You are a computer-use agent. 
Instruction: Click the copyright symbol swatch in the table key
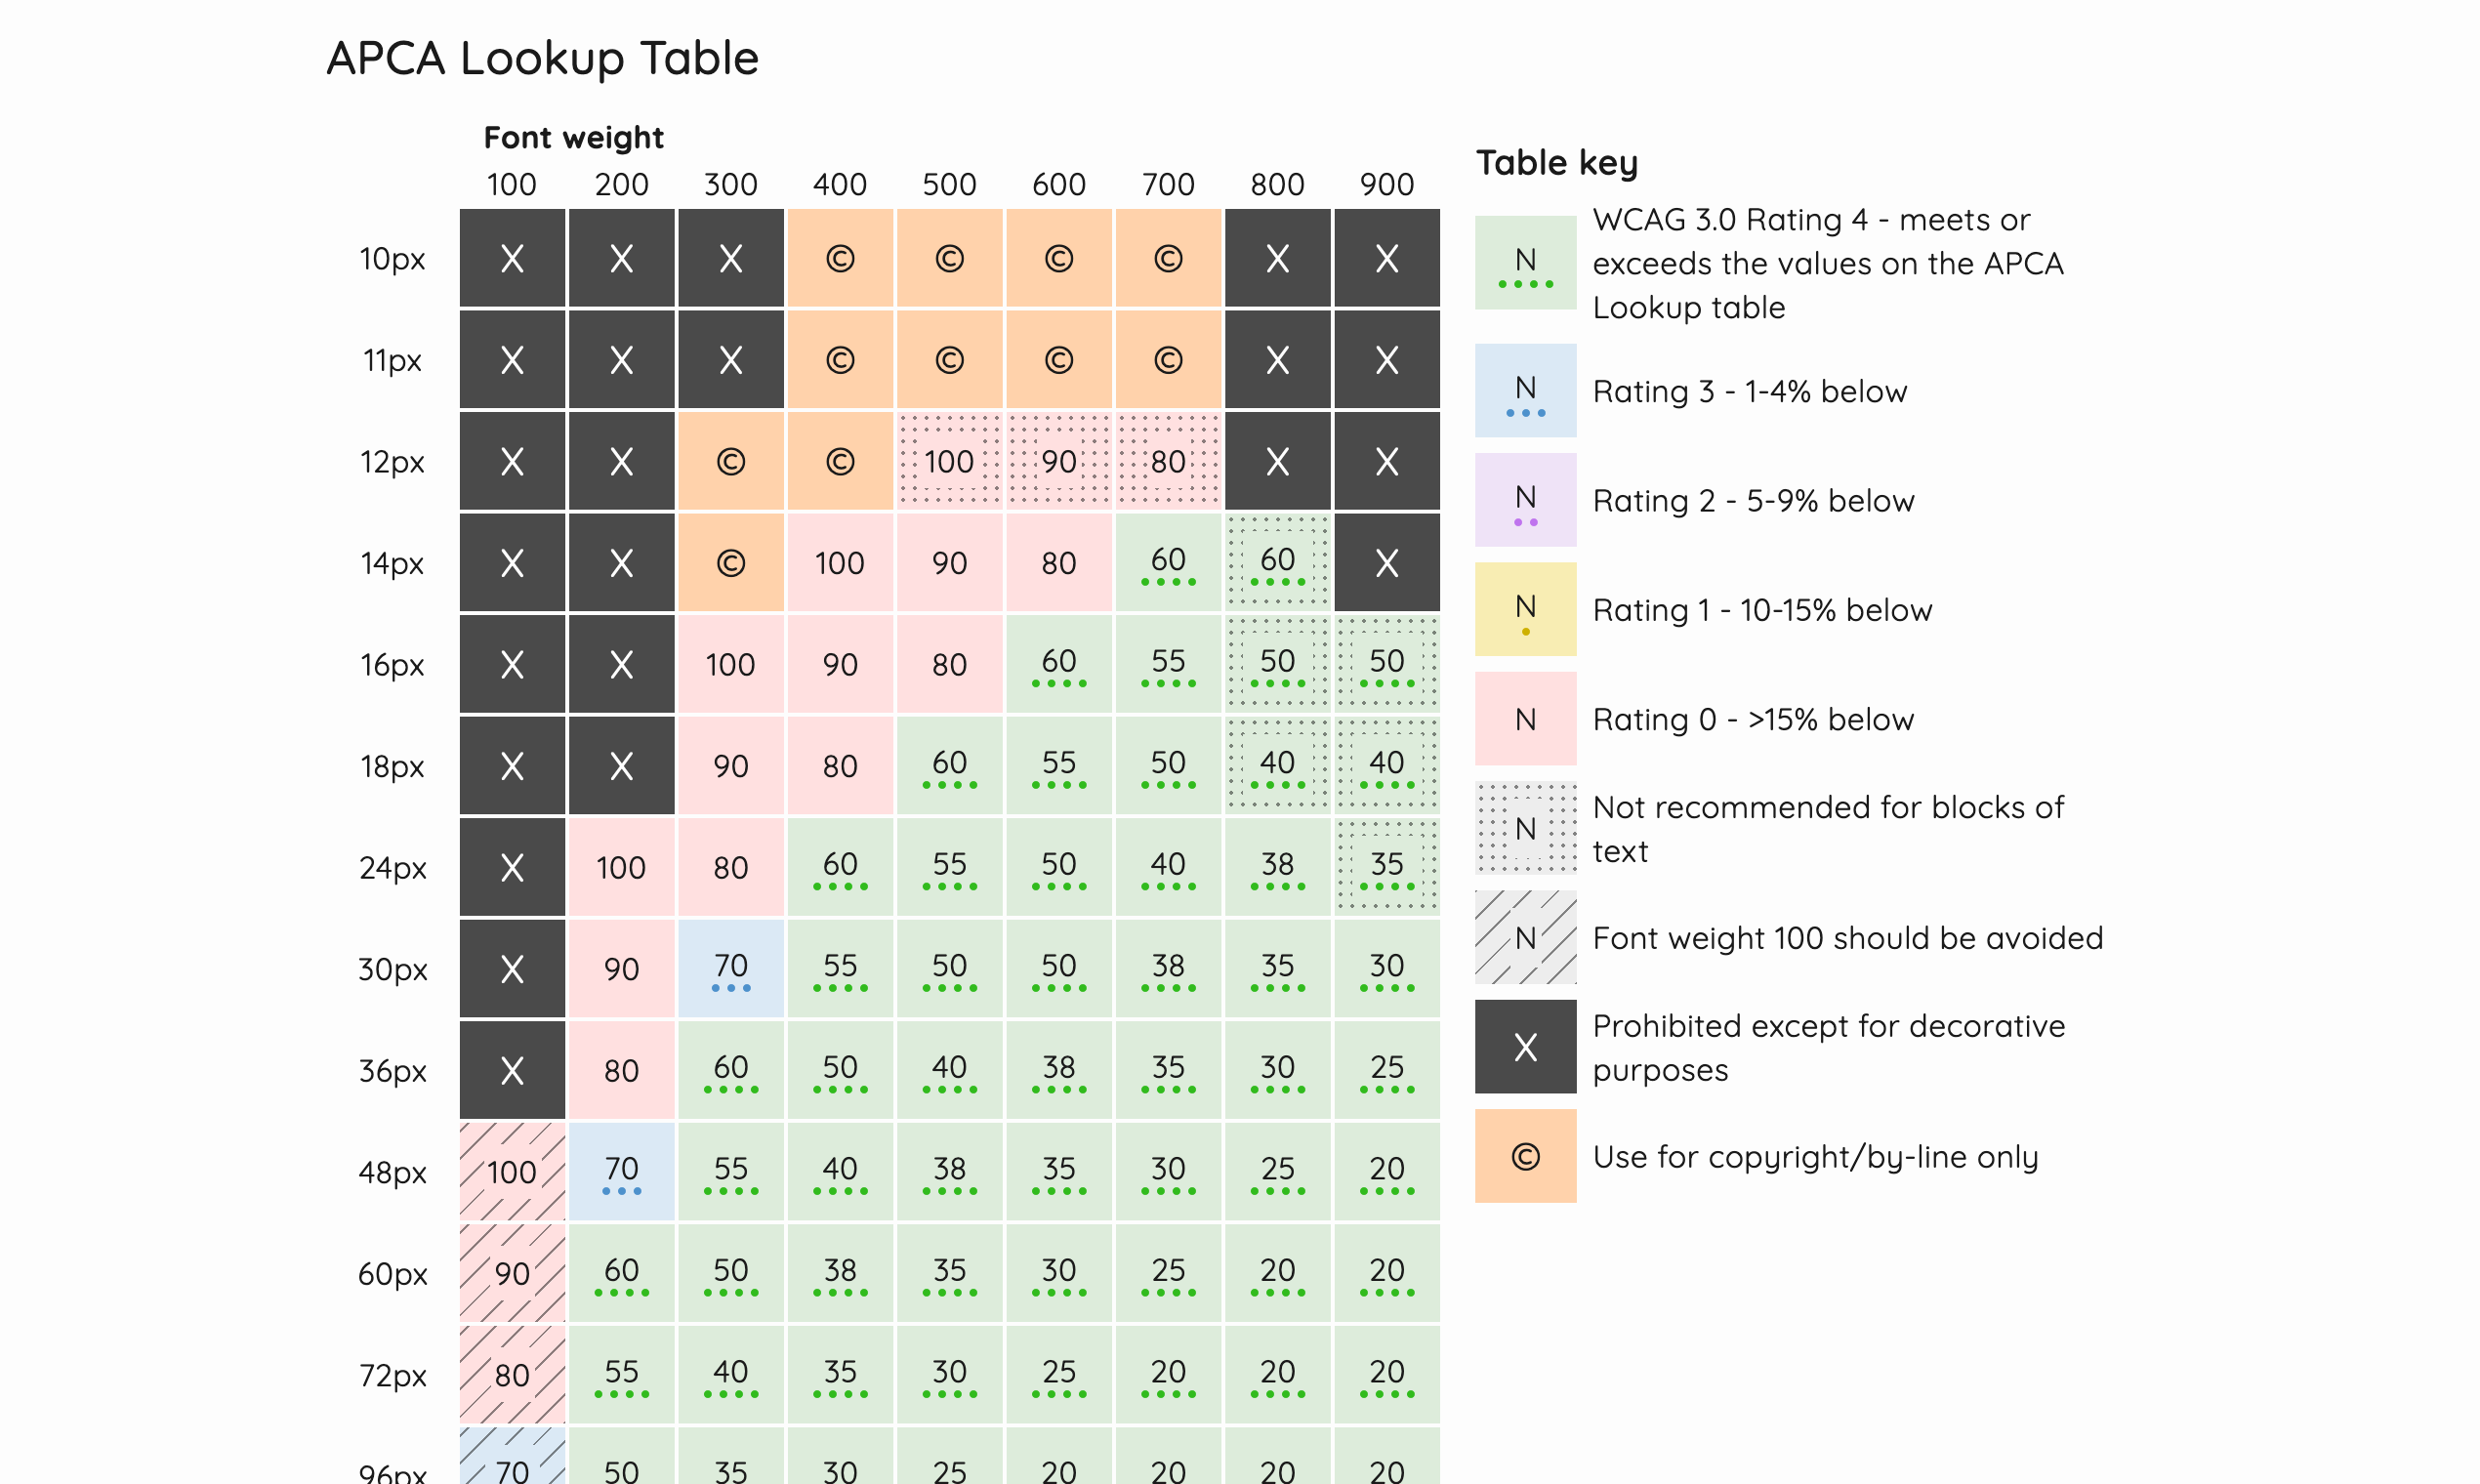tap(1525, 1156)
